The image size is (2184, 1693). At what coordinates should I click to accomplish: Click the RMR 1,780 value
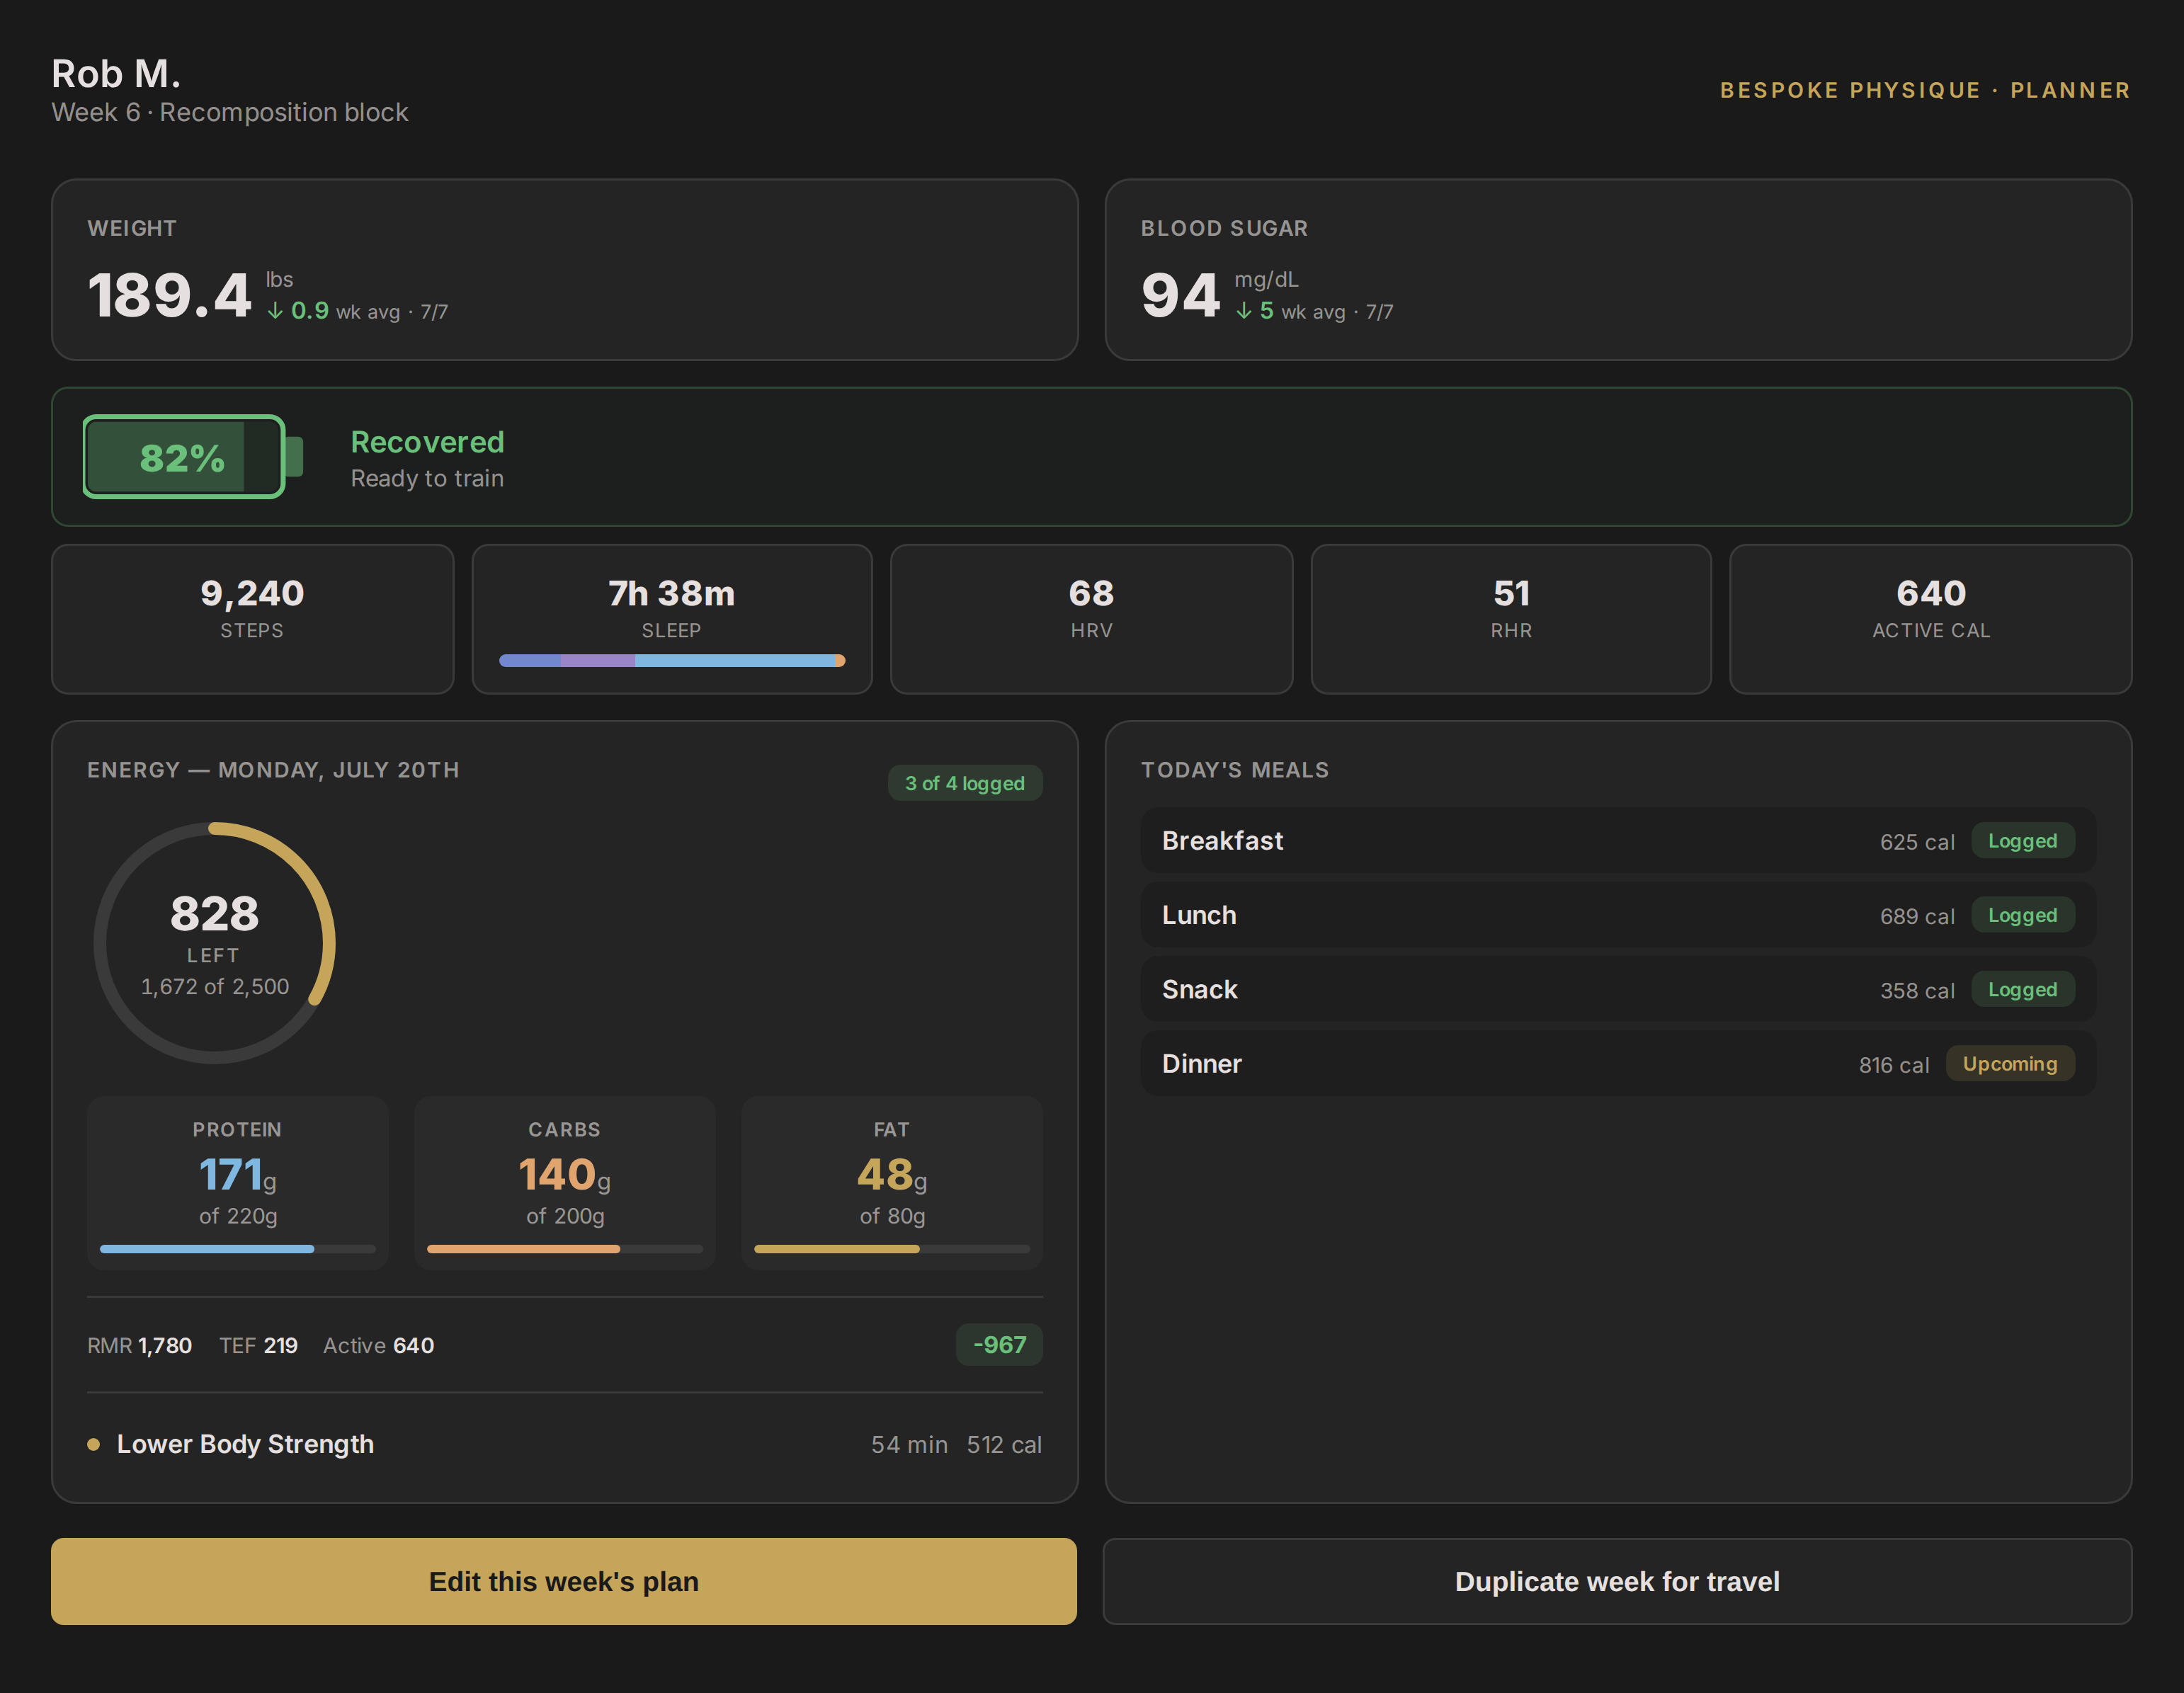139,1345
